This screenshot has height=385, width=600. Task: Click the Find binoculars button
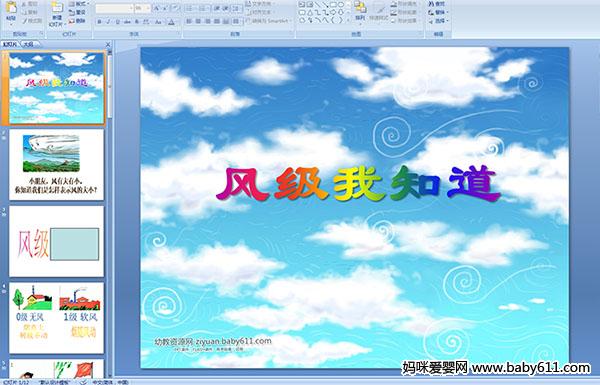437,4
